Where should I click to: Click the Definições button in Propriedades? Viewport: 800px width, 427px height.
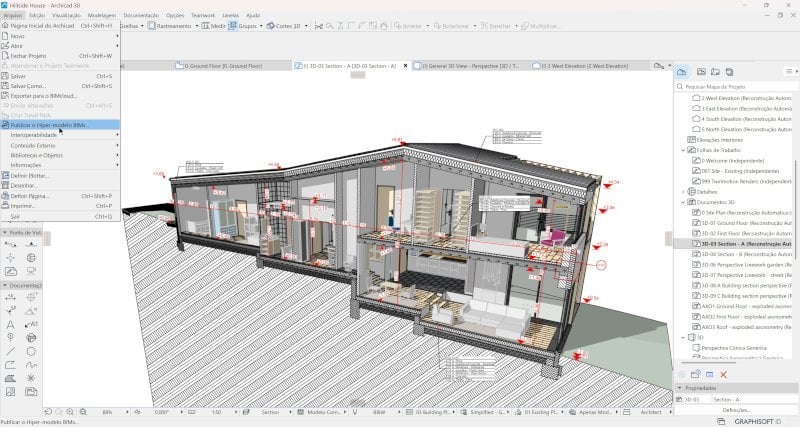pos(736,410)
